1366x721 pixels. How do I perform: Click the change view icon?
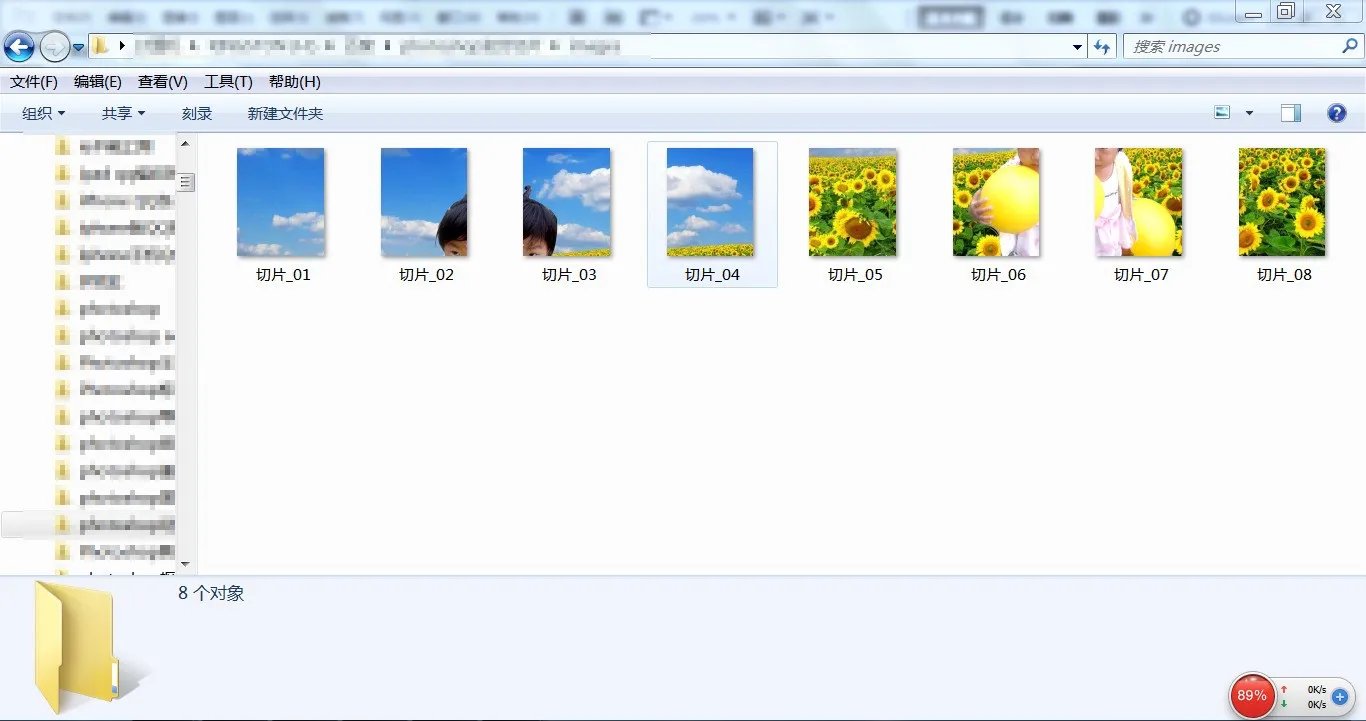pyautogui.click(x=1222, y=113)
